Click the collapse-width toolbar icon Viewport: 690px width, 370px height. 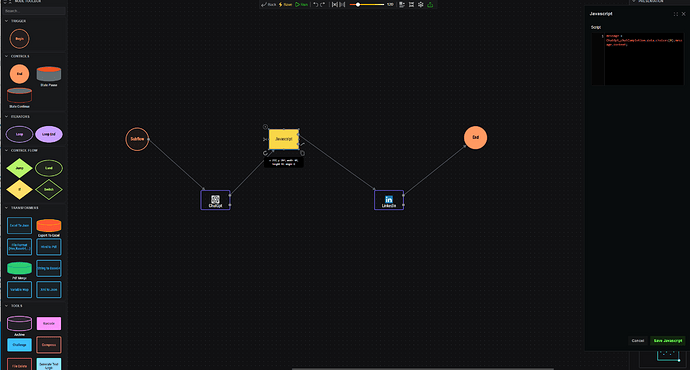pos(342,4)
